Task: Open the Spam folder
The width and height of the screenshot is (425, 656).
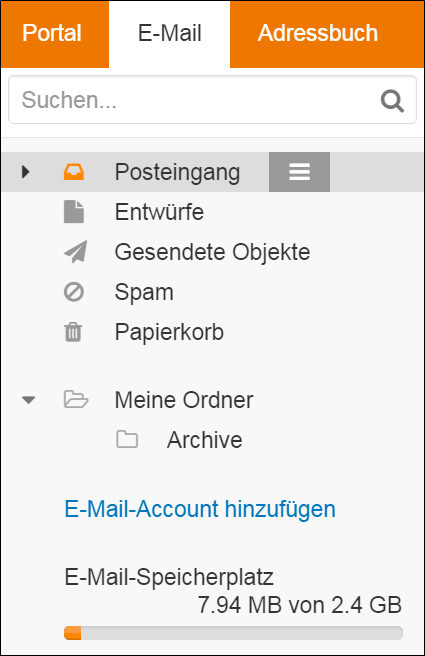Action: pos(144,292)
